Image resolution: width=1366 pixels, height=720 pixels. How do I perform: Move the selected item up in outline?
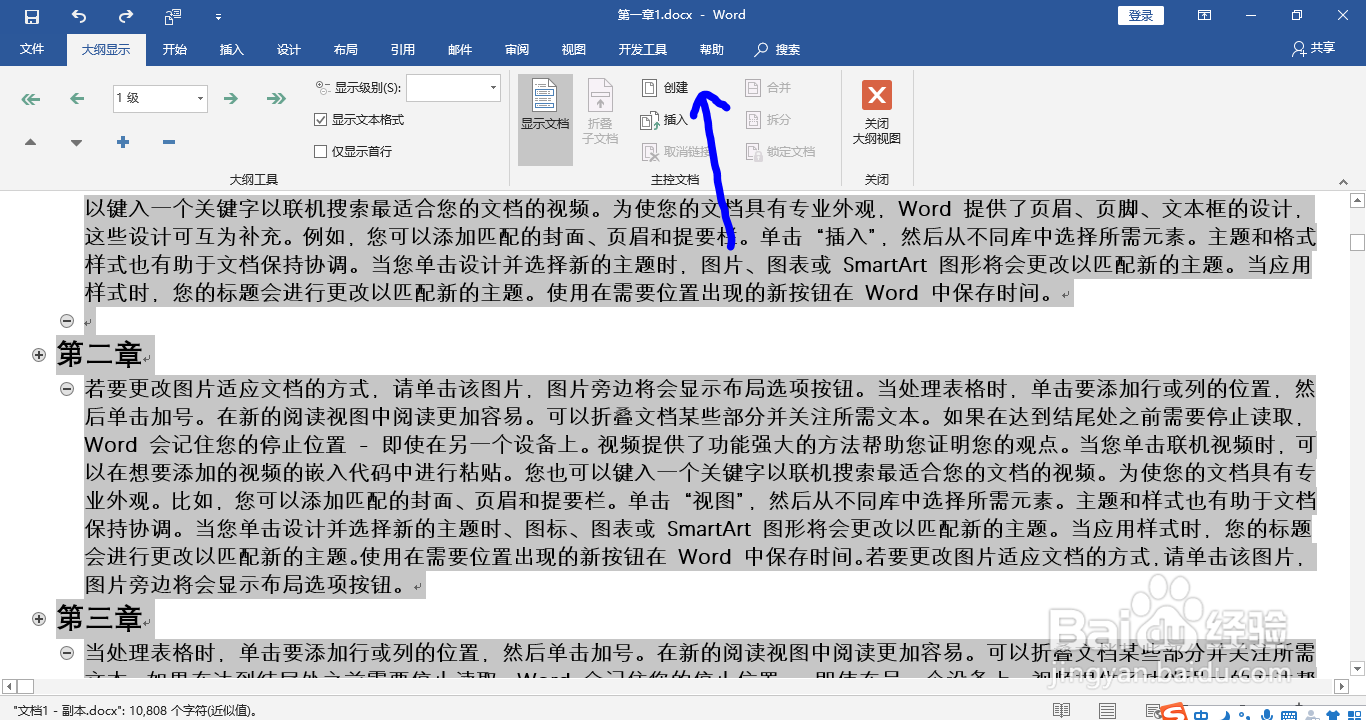click(x=31, y=142)
